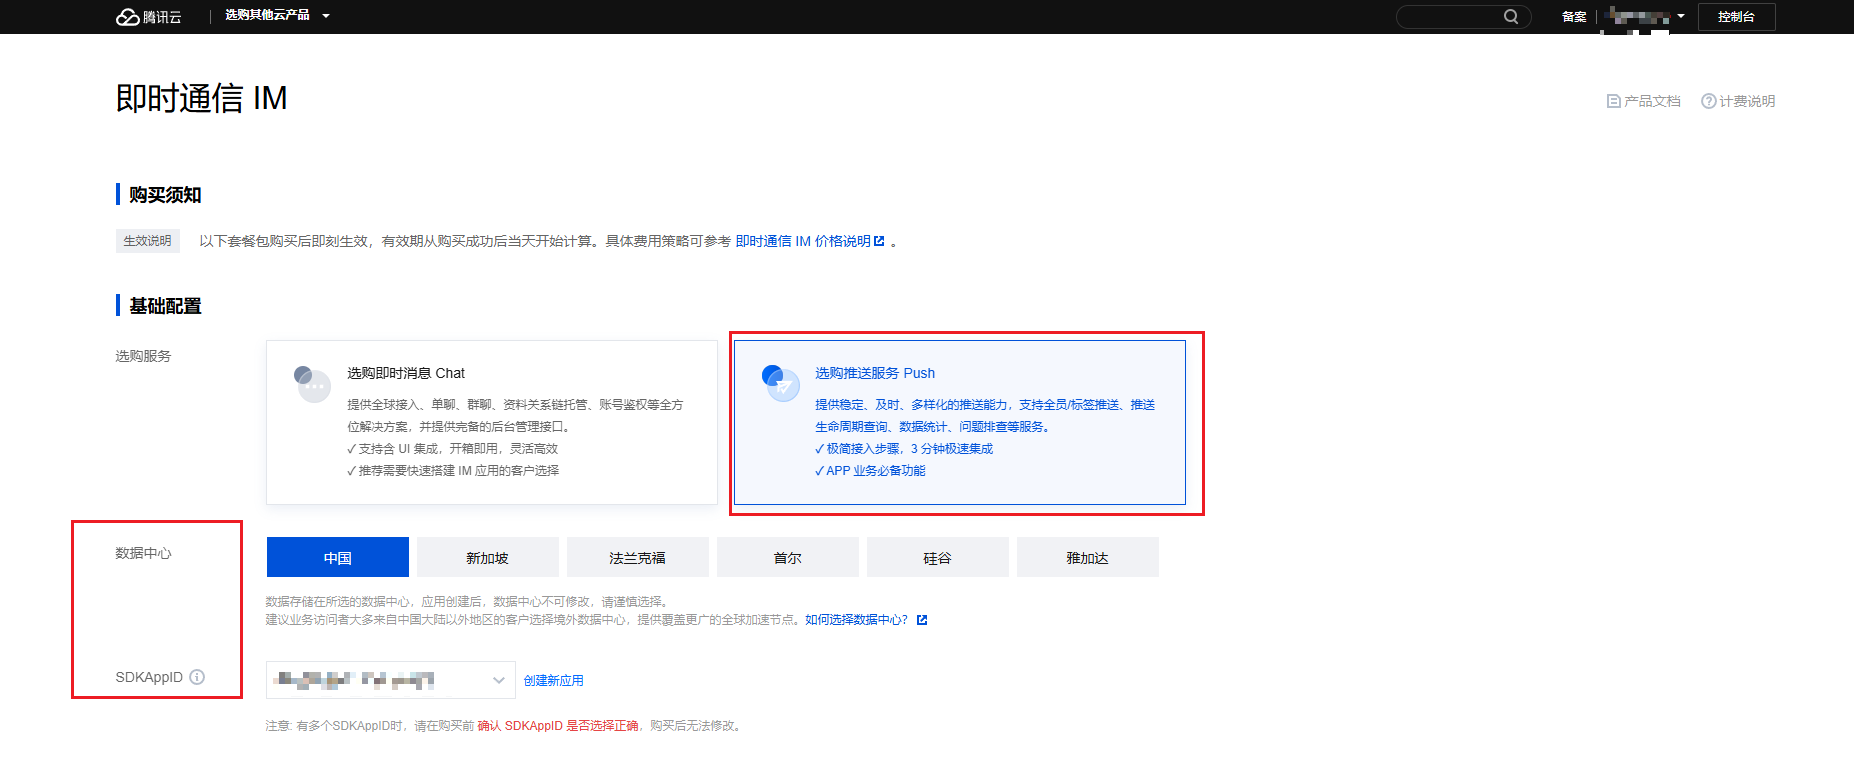Expand the account name dropdown arrow

pos(1681,16)
